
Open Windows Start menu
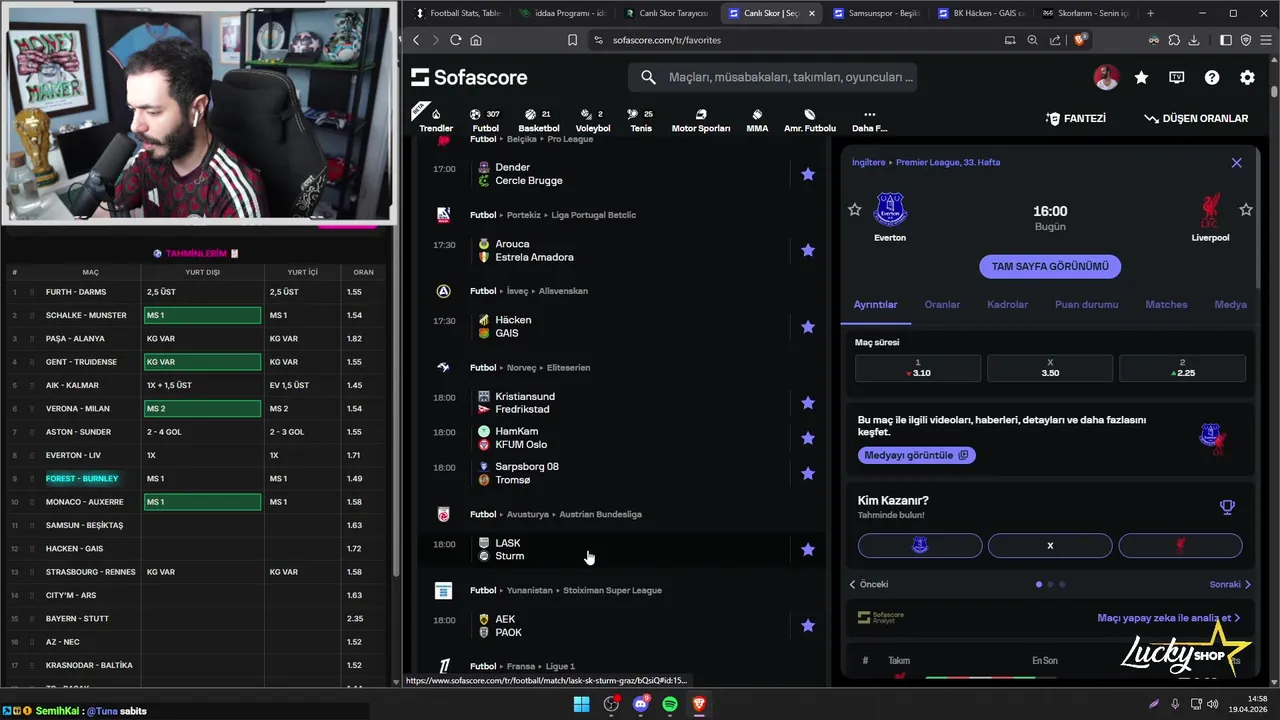coord(581,704)
